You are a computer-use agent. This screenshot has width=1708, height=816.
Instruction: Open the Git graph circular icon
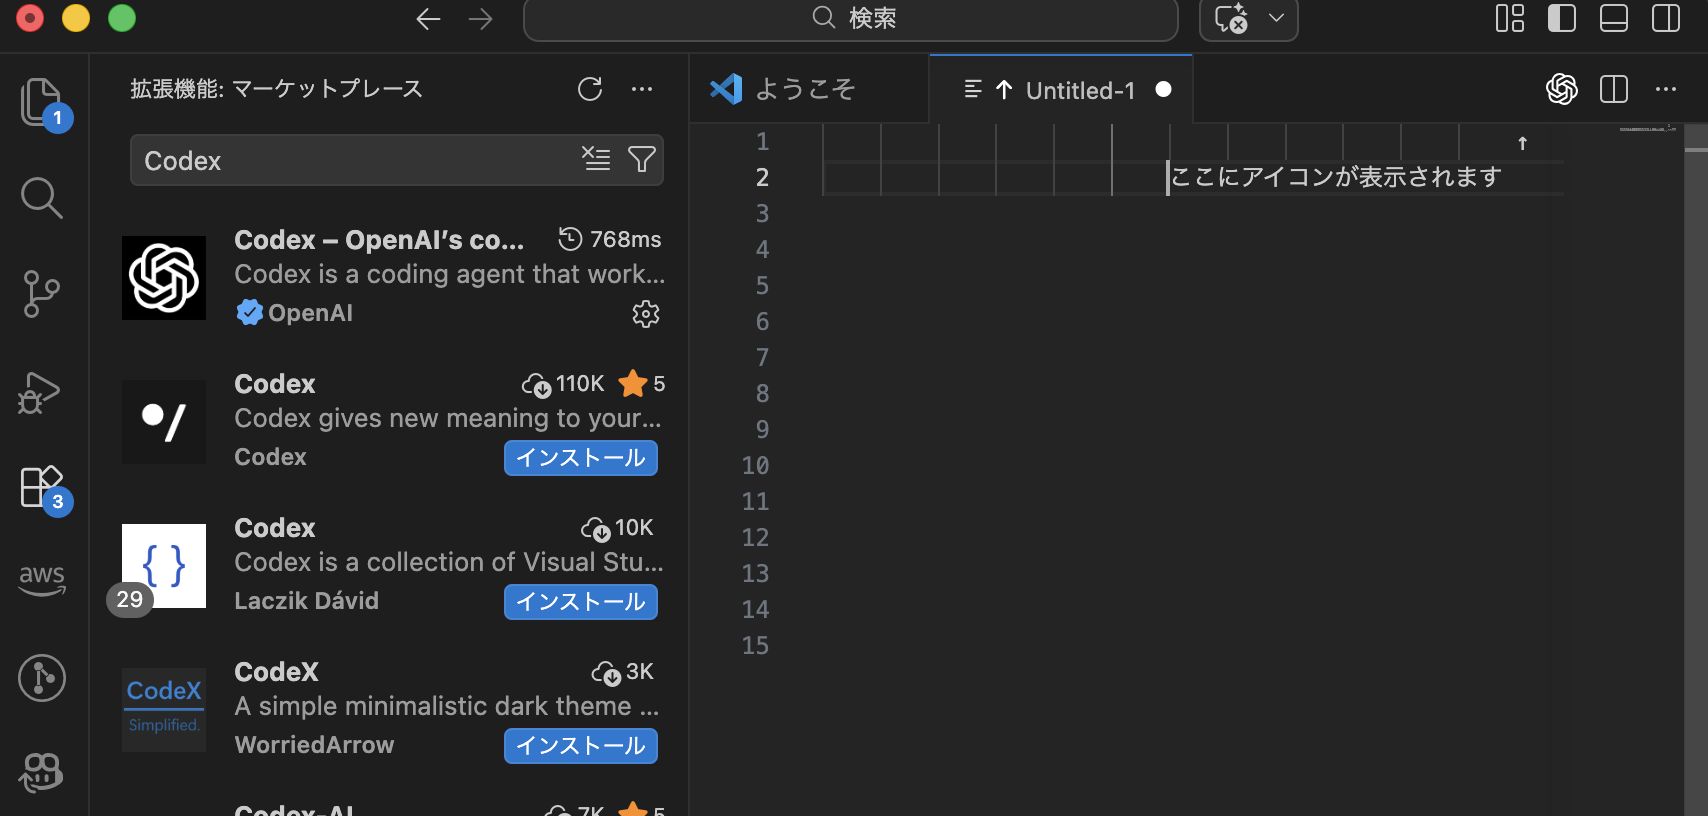pyautogui.click(x=41, y=678)
